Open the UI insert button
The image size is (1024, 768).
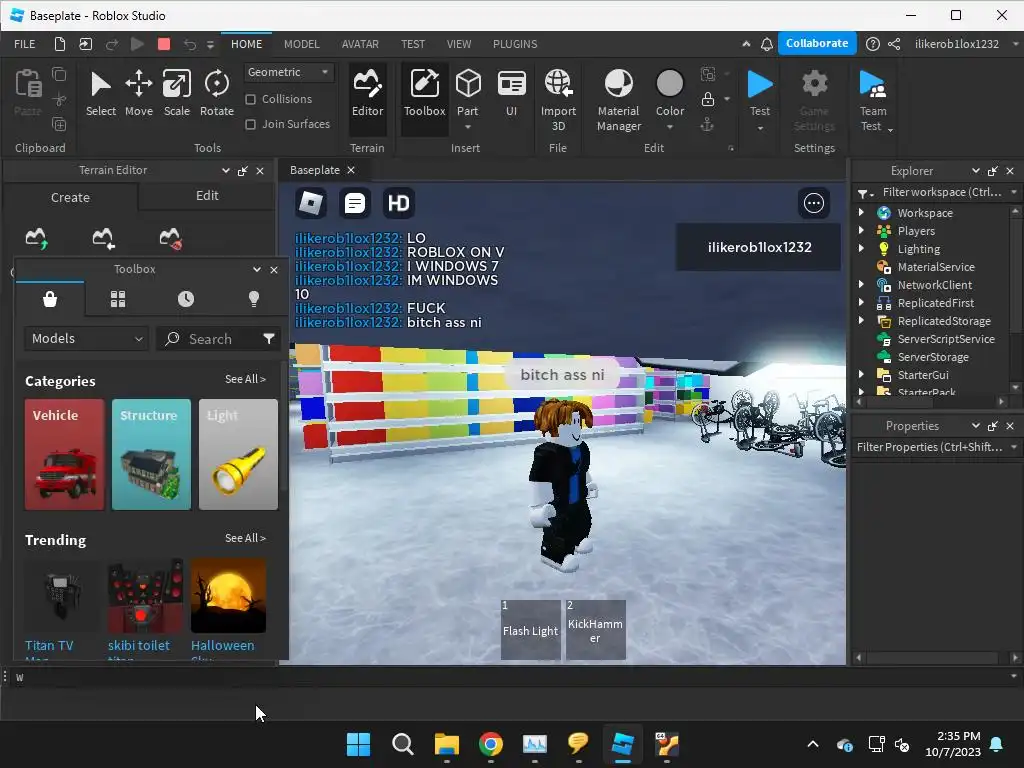(511, 95)
